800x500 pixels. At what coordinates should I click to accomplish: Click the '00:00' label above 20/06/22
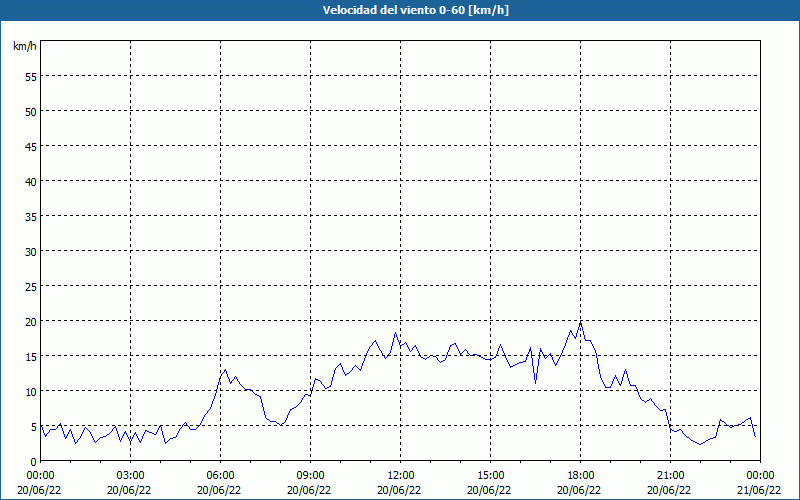click(x=41, y=476)
